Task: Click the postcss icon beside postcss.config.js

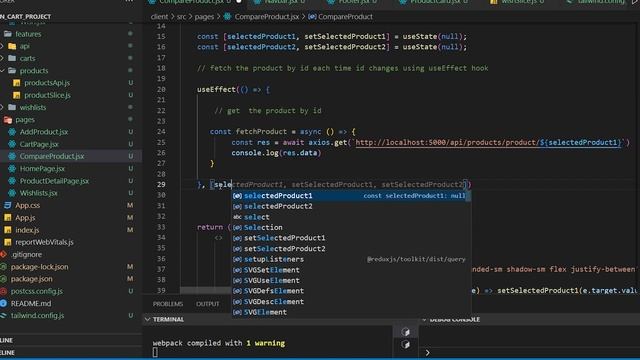Action: [4, 291]
